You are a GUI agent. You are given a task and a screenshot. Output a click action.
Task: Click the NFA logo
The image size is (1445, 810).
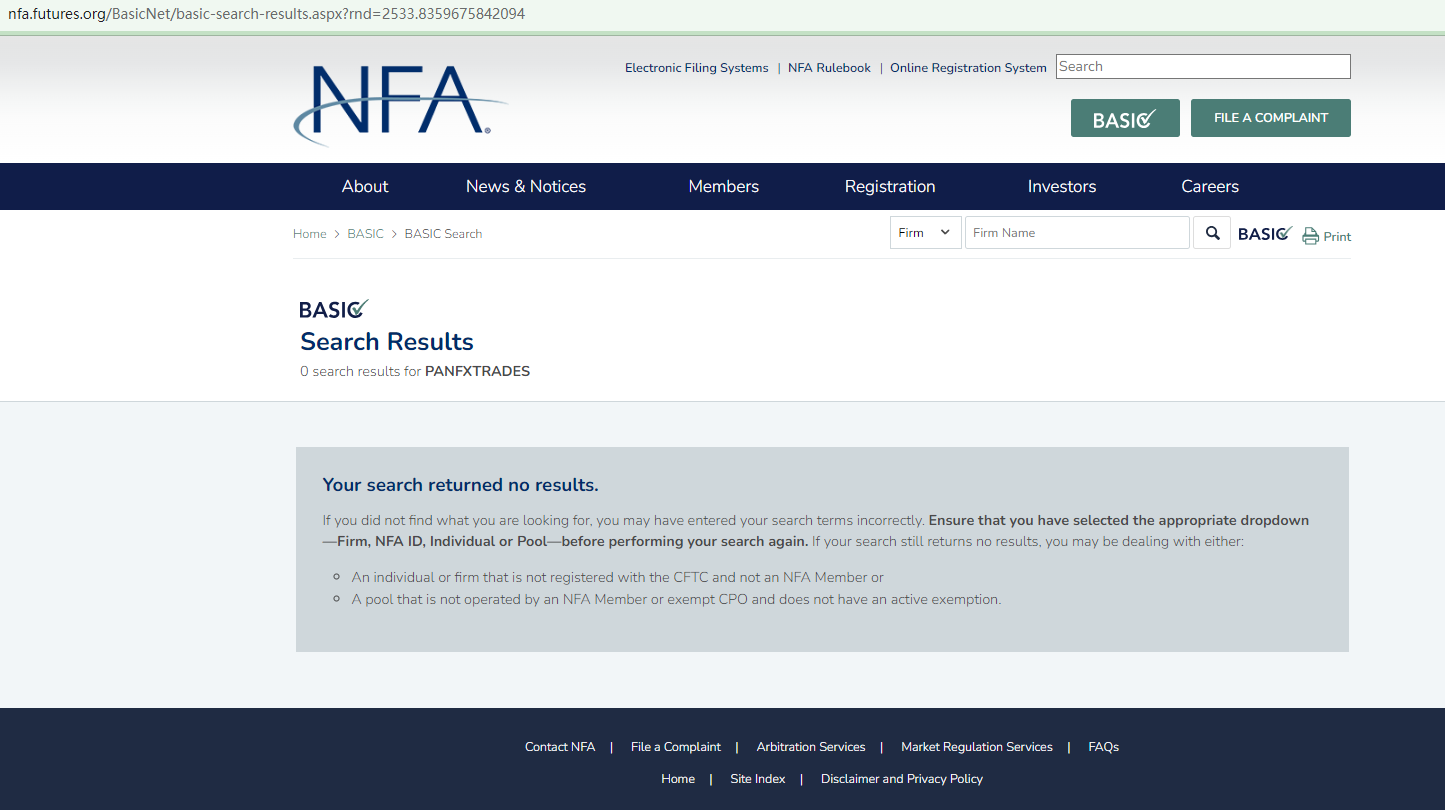tap(400, 105)
